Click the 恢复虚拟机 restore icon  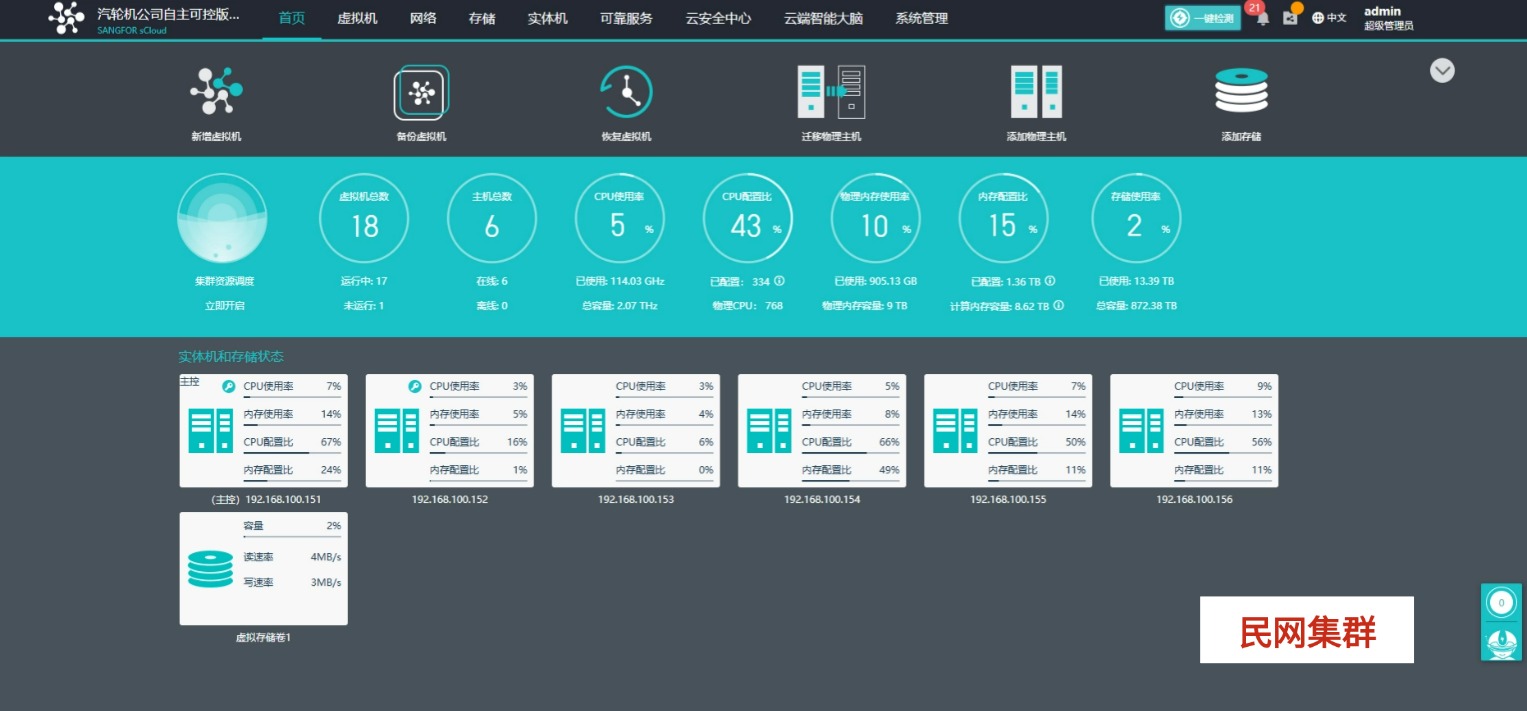click(626, 93)
